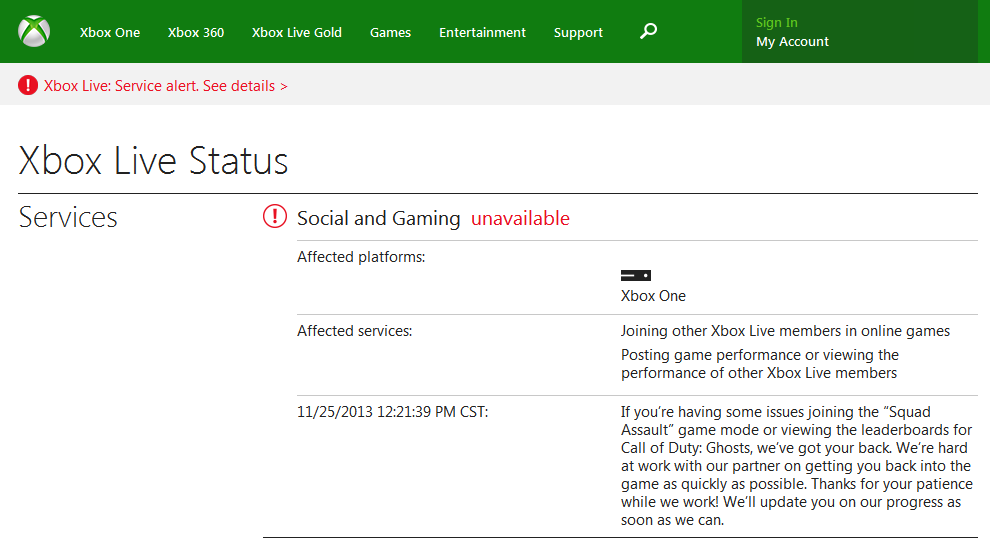Open search via the magnifier icon

[648, 32]
